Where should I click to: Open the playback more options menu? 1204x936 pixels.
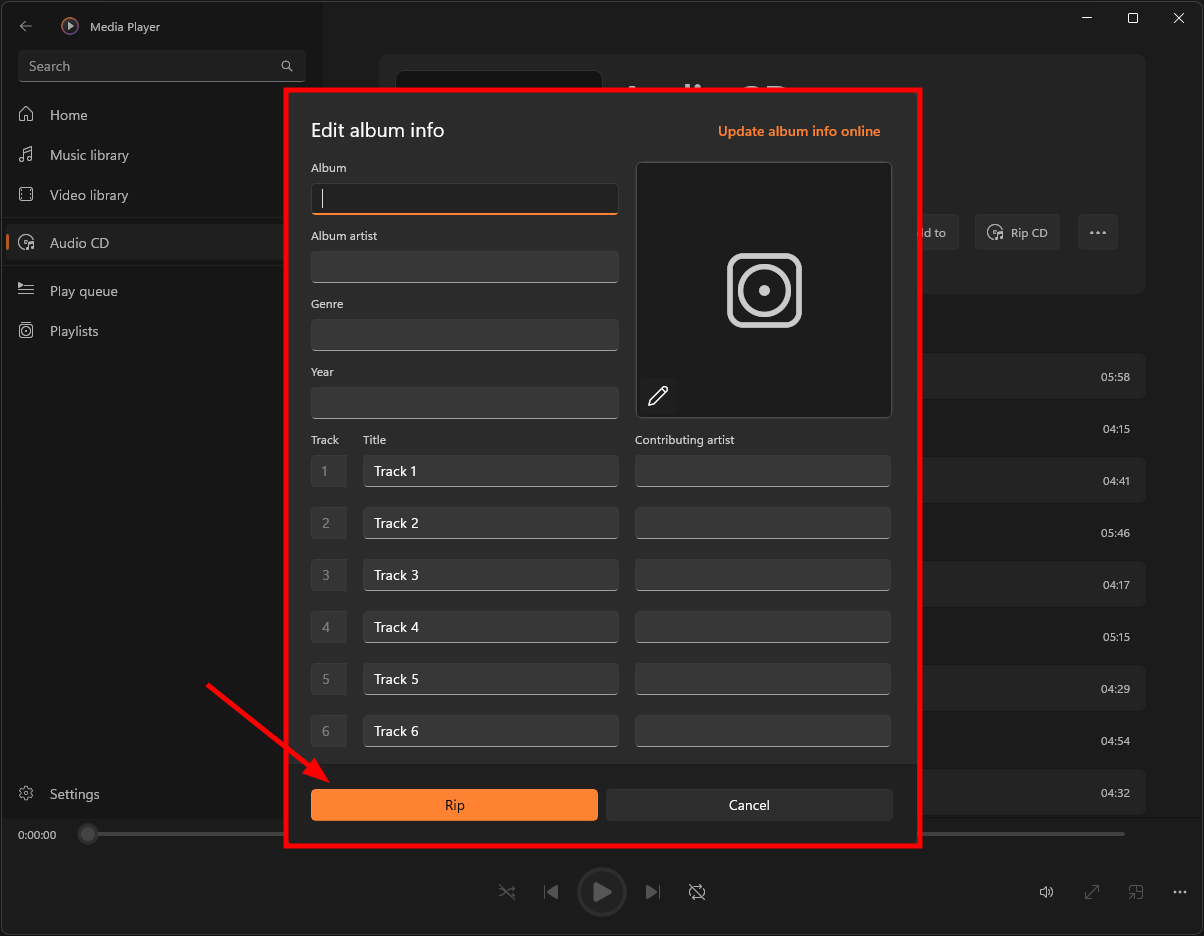click(1180, 892)
